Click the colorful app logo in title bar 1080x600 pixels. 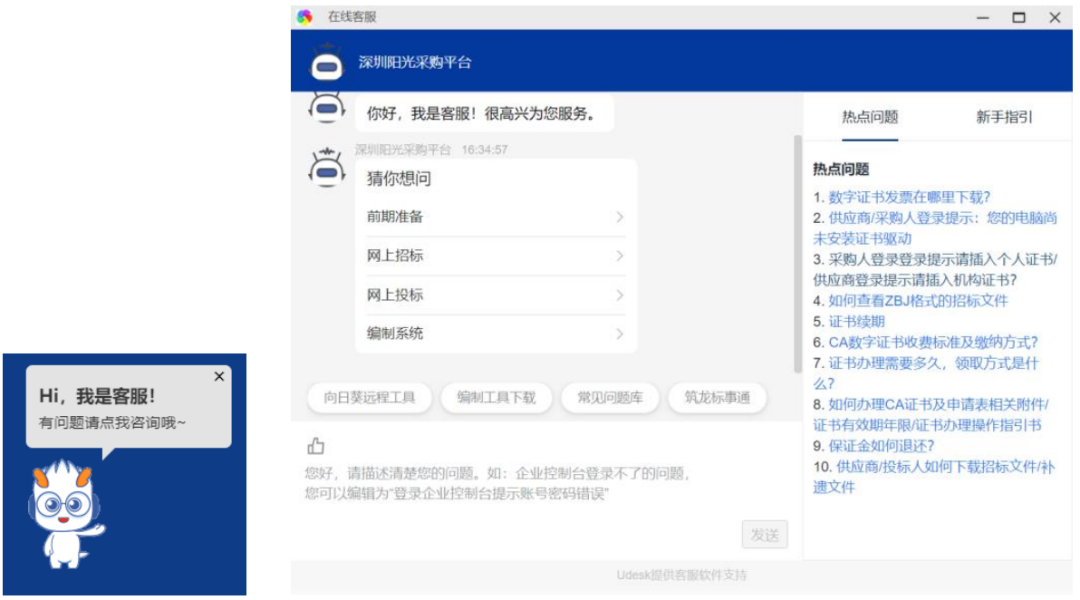coord(305,17)
